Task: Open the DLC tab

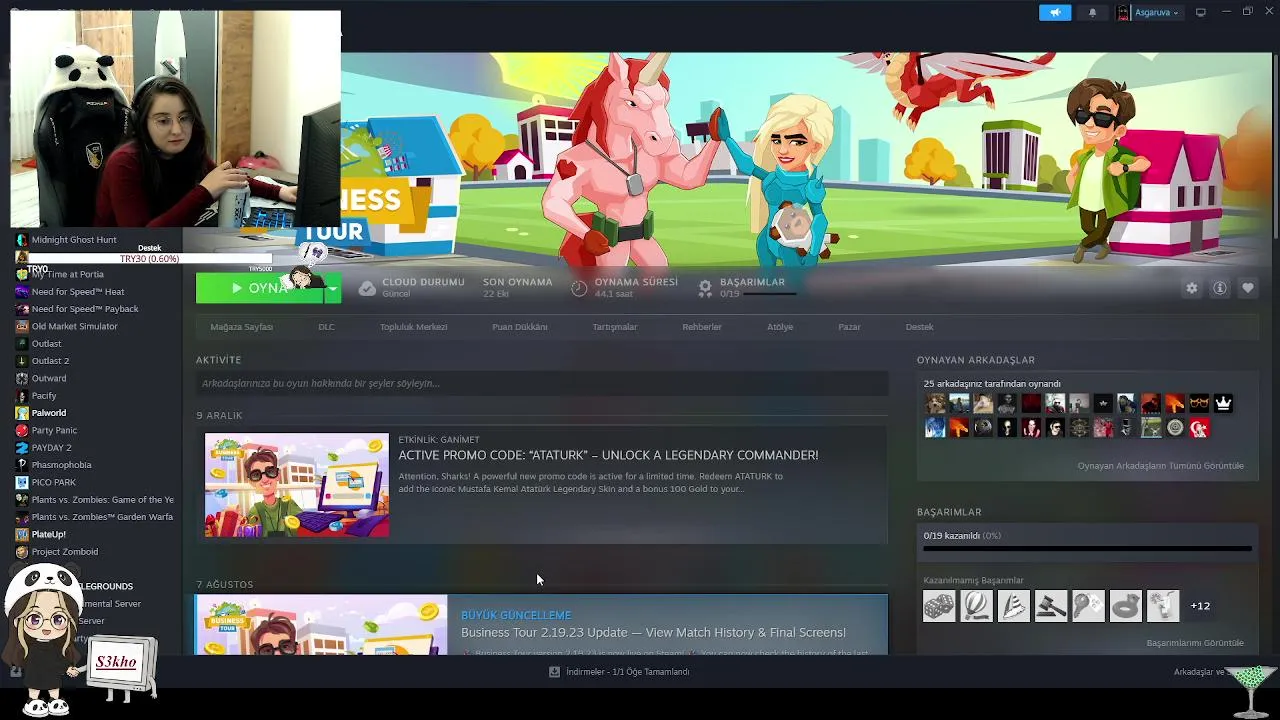Action: (326, 327)
